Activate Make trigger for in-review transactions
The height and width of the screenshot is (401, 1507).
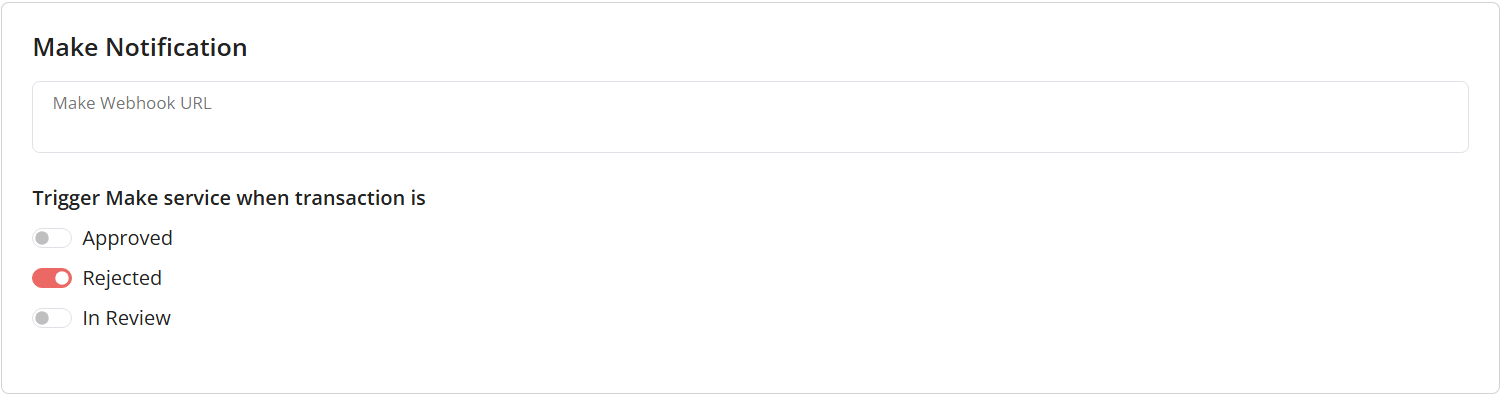pos(52,318)
